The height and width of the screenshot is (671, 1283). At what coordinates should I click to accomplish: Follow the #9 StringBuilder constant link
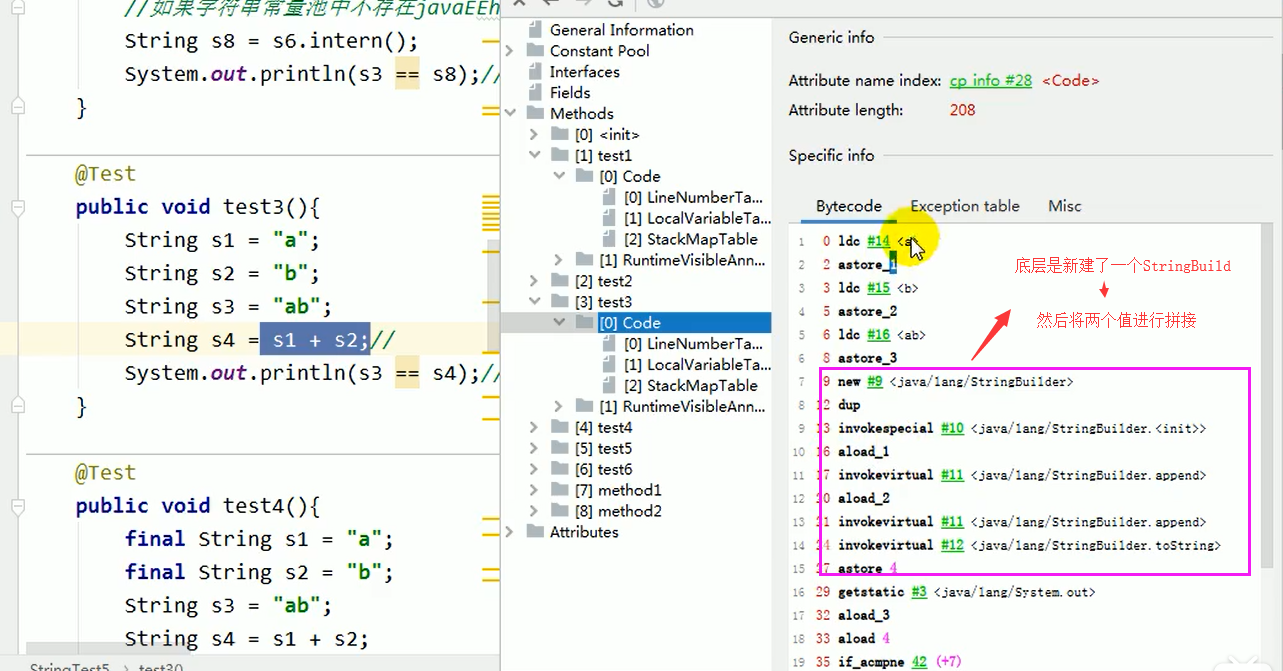point(873,382)
